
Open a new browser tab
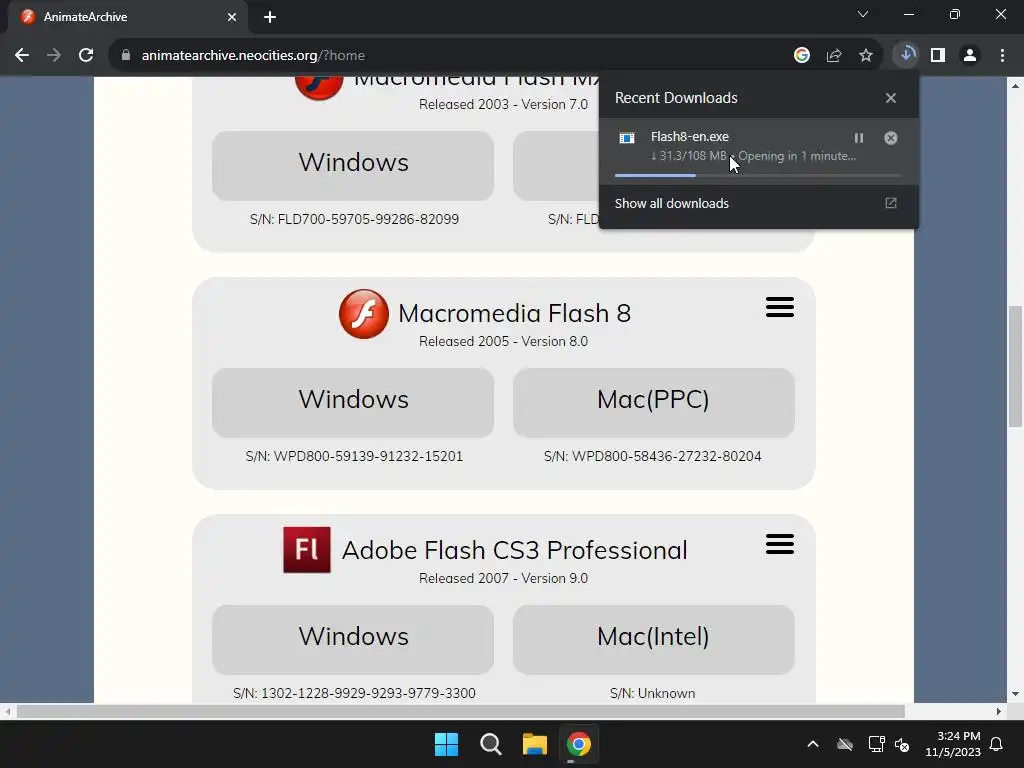(270, 17)
